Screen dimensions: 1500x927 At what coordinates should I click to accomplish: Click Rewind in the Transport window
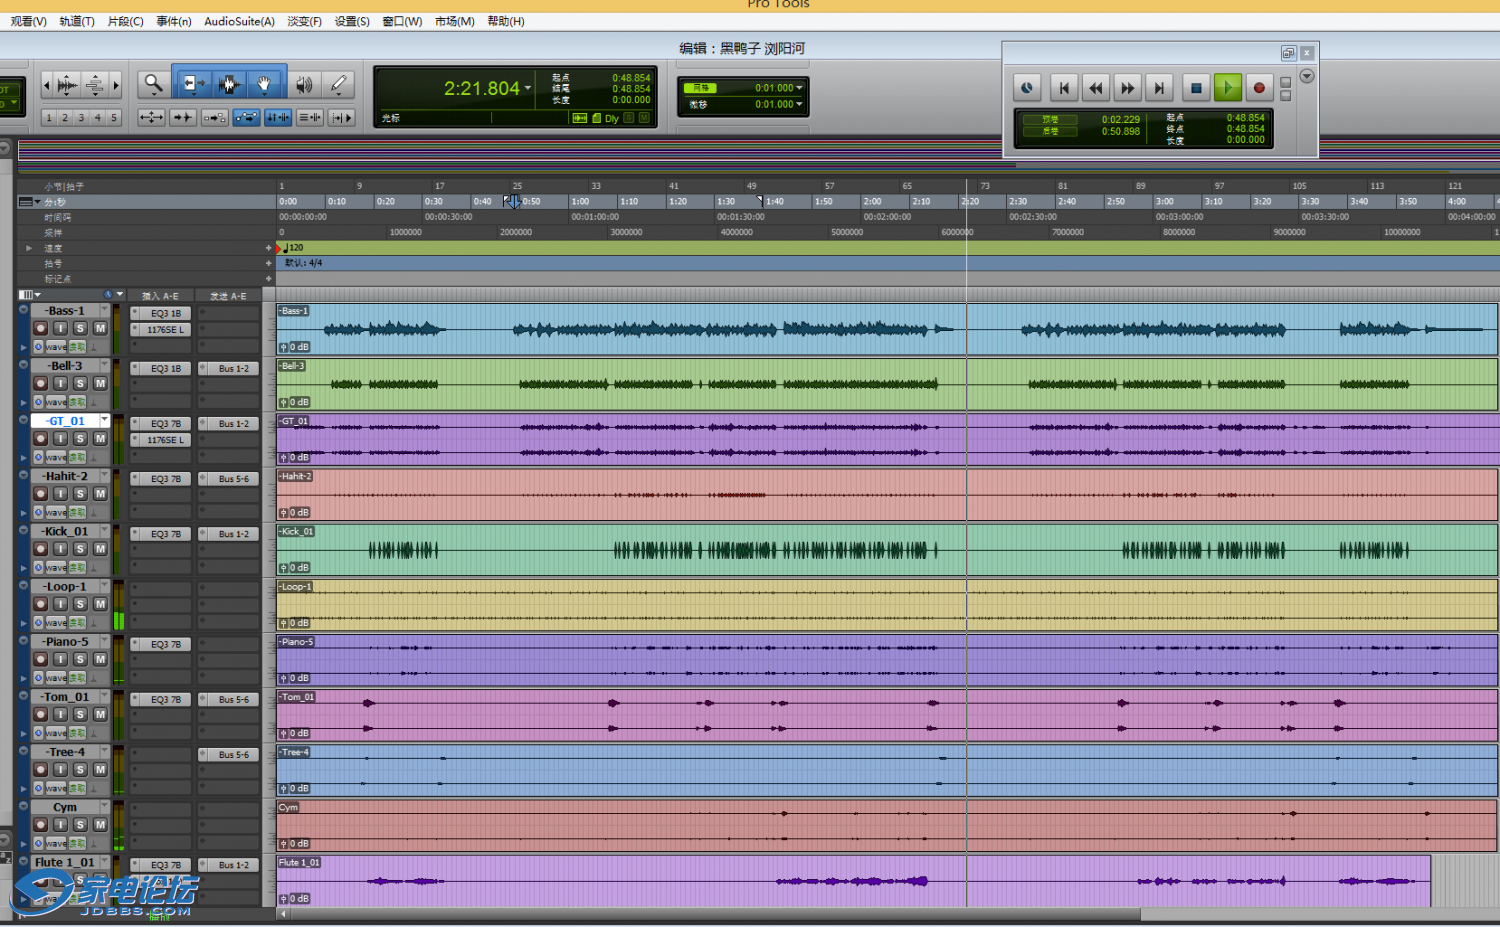coord(1096,88)
